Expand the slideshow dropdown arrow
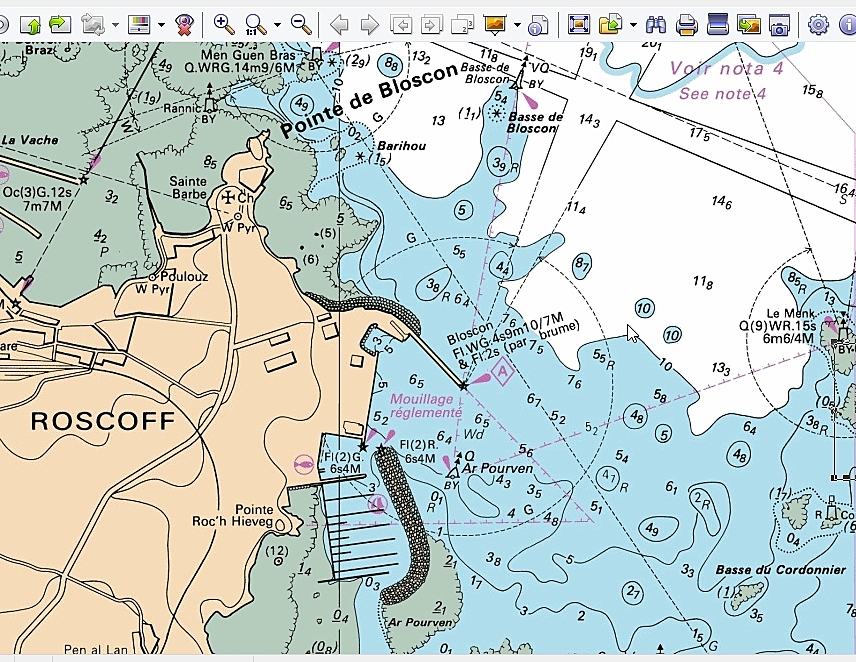Image resolution: width=856 pixels, height=662 pixels. [517, 25]
